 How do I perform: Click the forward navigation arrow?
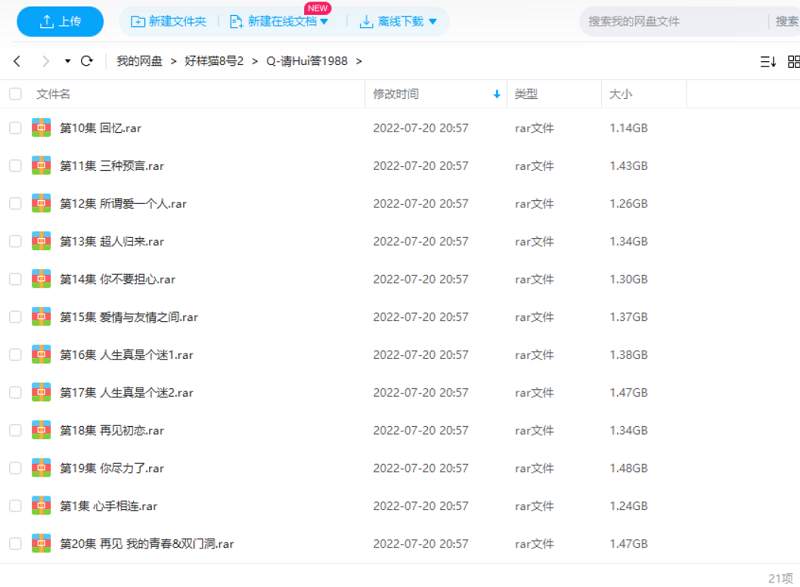tap(44, 61)
